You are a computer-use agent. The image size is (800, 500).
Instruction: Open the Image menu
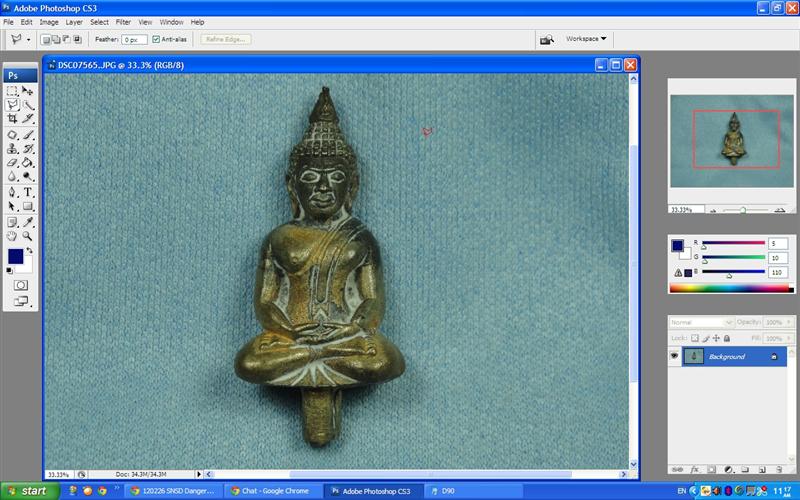48,21
